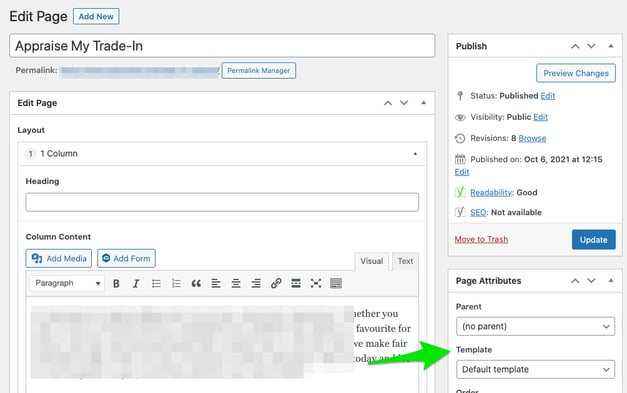Apply blockquote formatting
Screen dimensions: 627x393
196,283
